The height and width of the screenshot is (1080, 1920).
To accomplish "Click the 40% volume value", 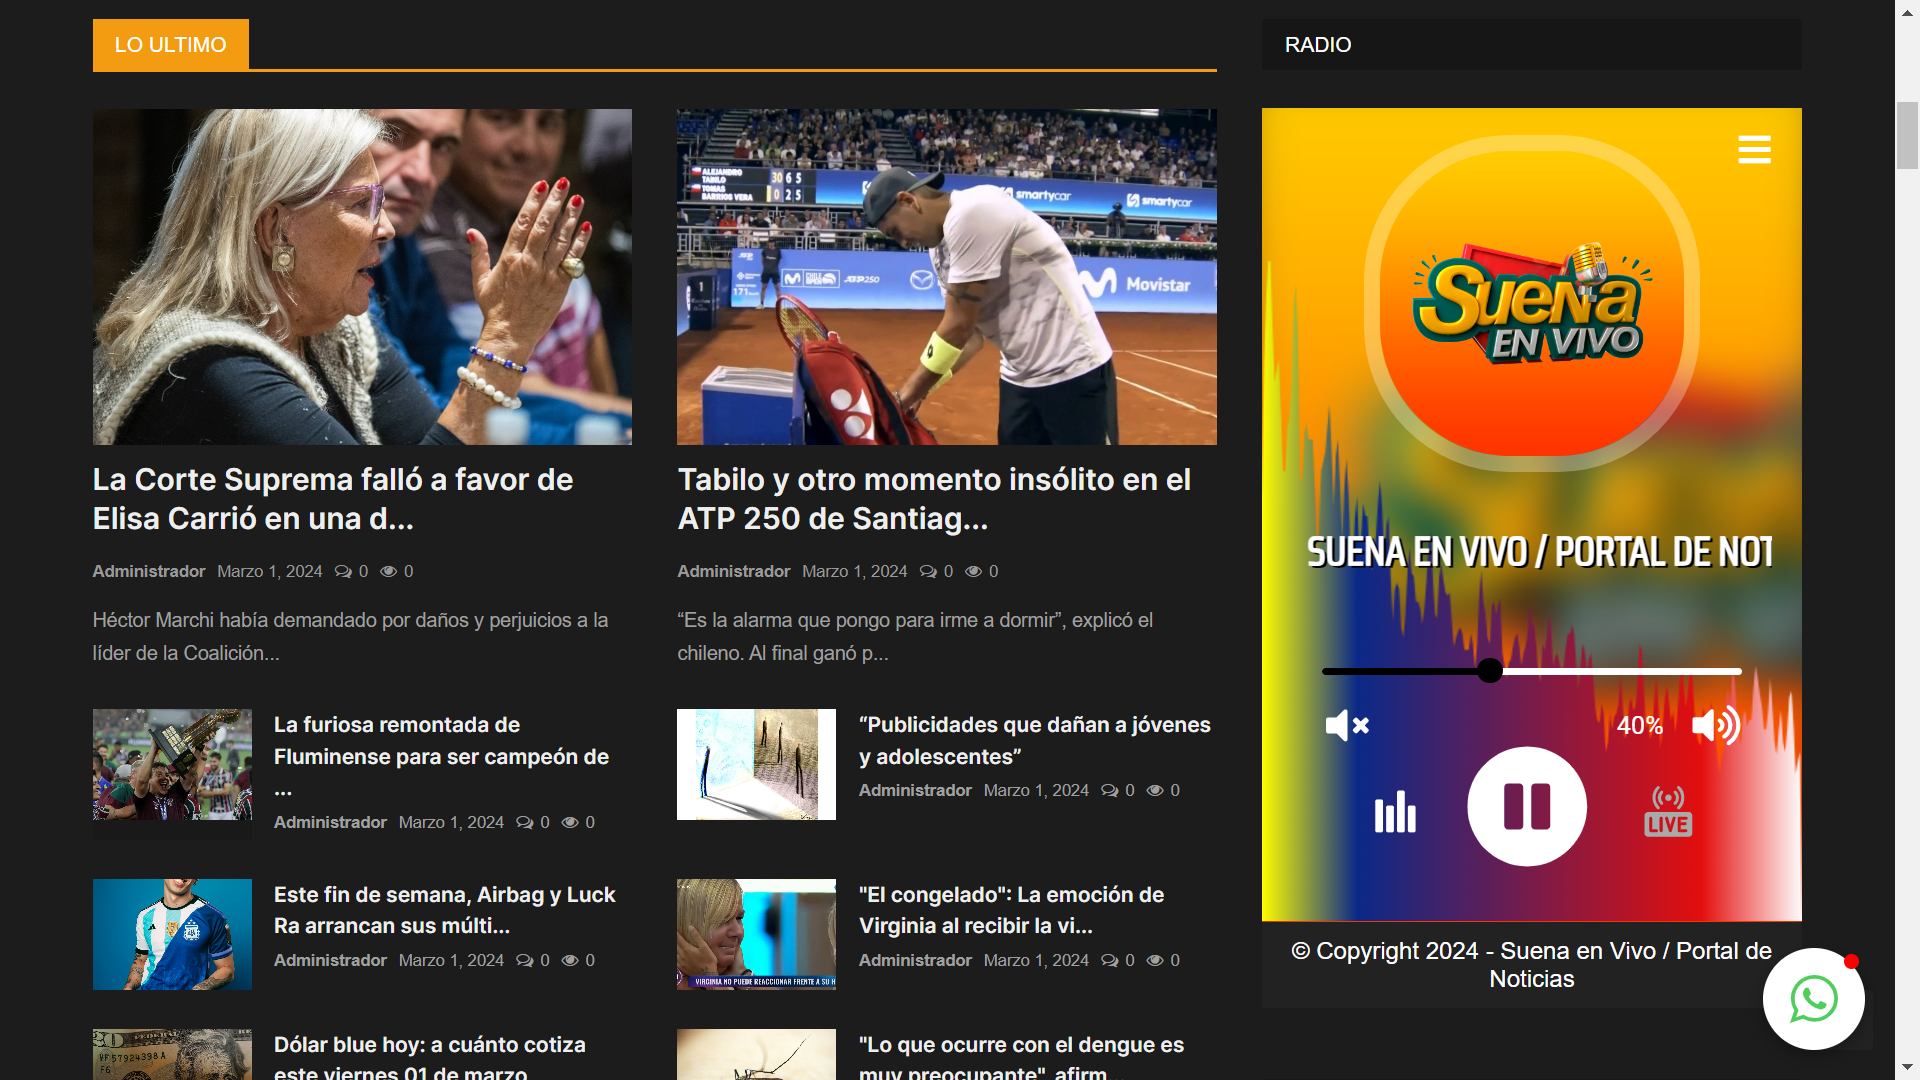I will point(1640,726).
